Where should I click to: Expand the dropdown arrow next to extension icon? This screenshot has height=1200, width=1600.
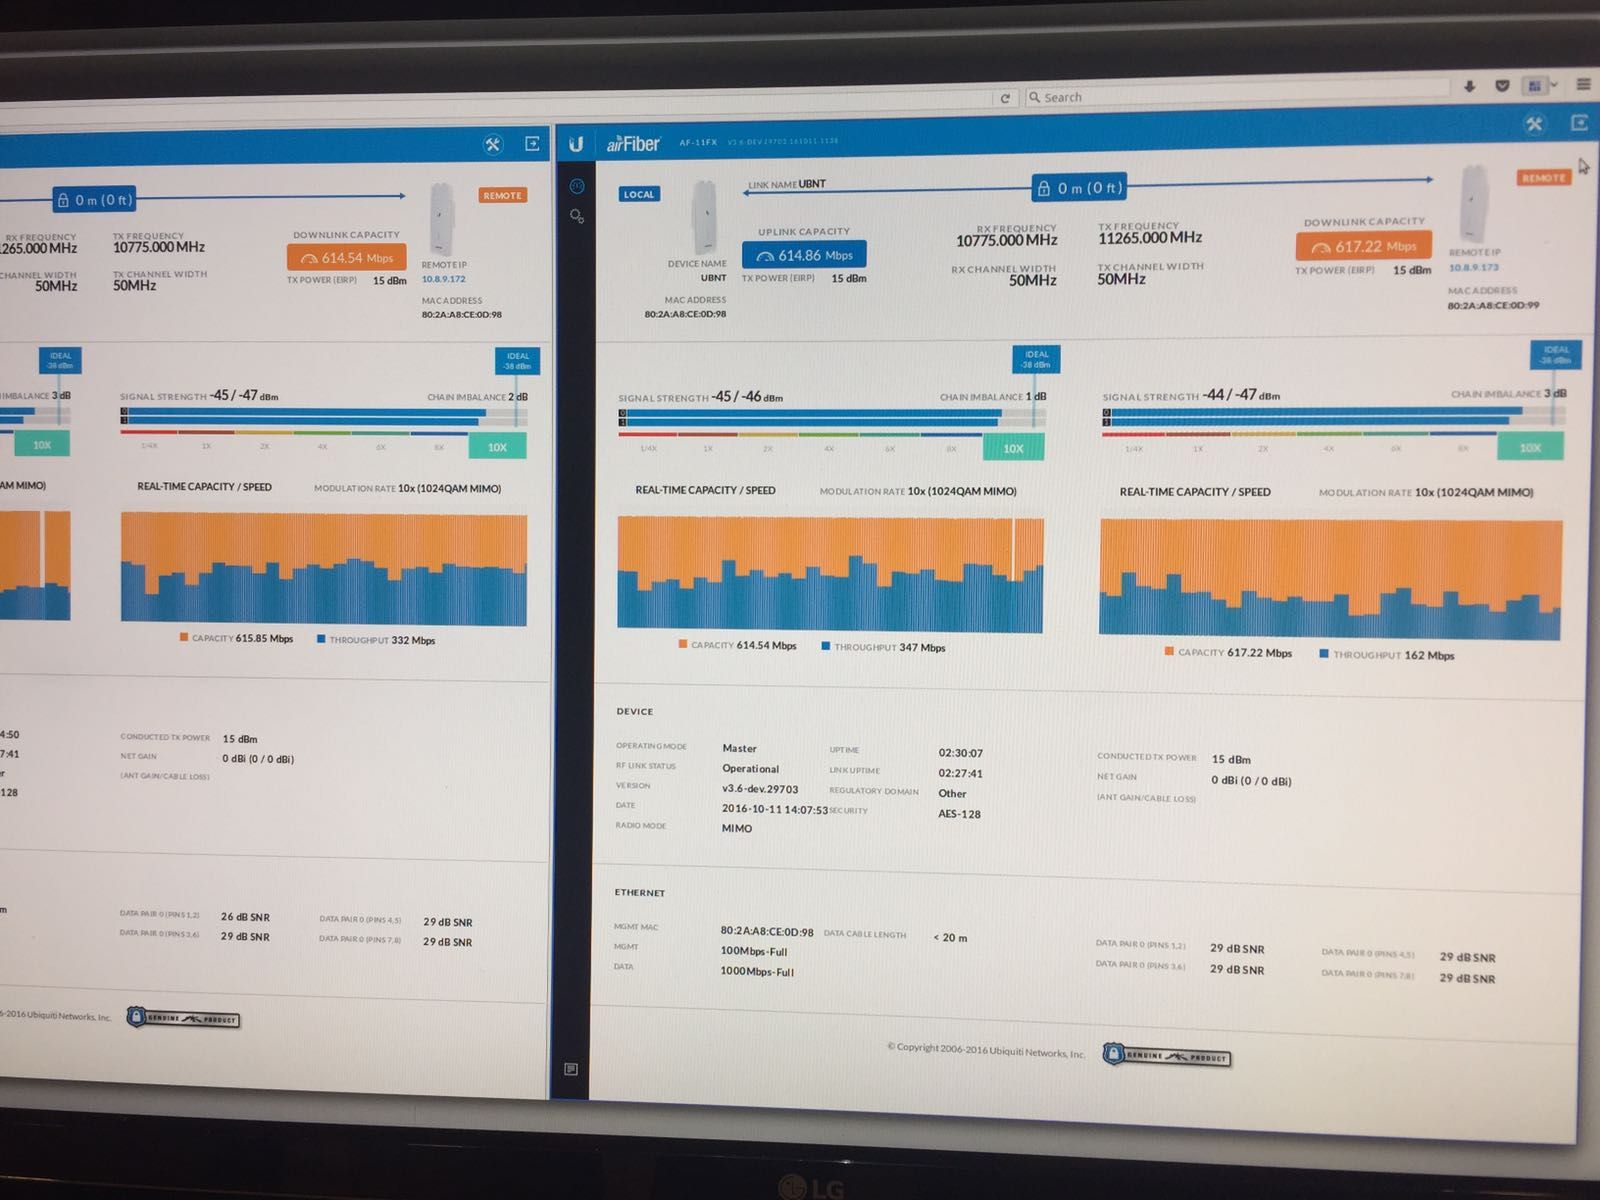[1553, 86]
